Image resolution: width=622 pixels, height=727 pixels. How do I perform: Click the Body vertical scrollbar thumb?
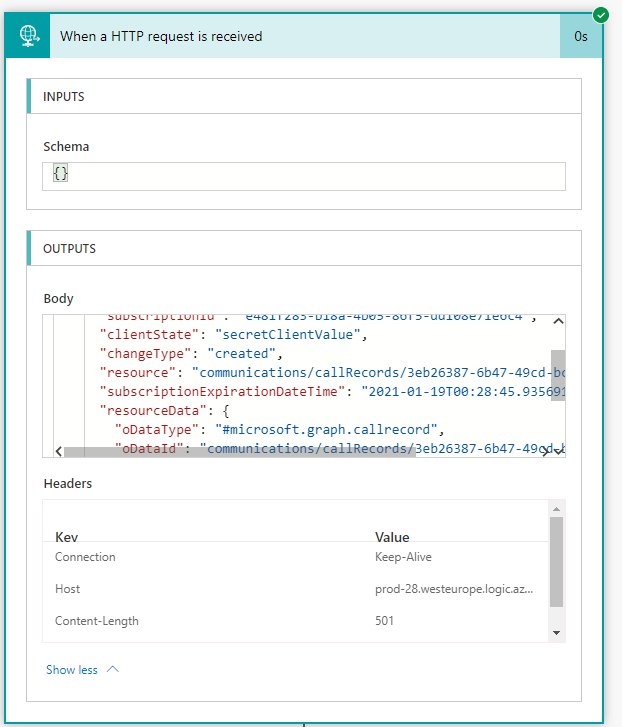pos(558,374)
